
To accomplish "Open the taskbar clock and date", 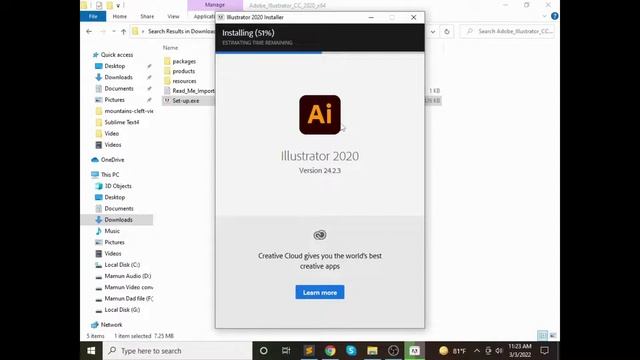I will pos(520,351).
